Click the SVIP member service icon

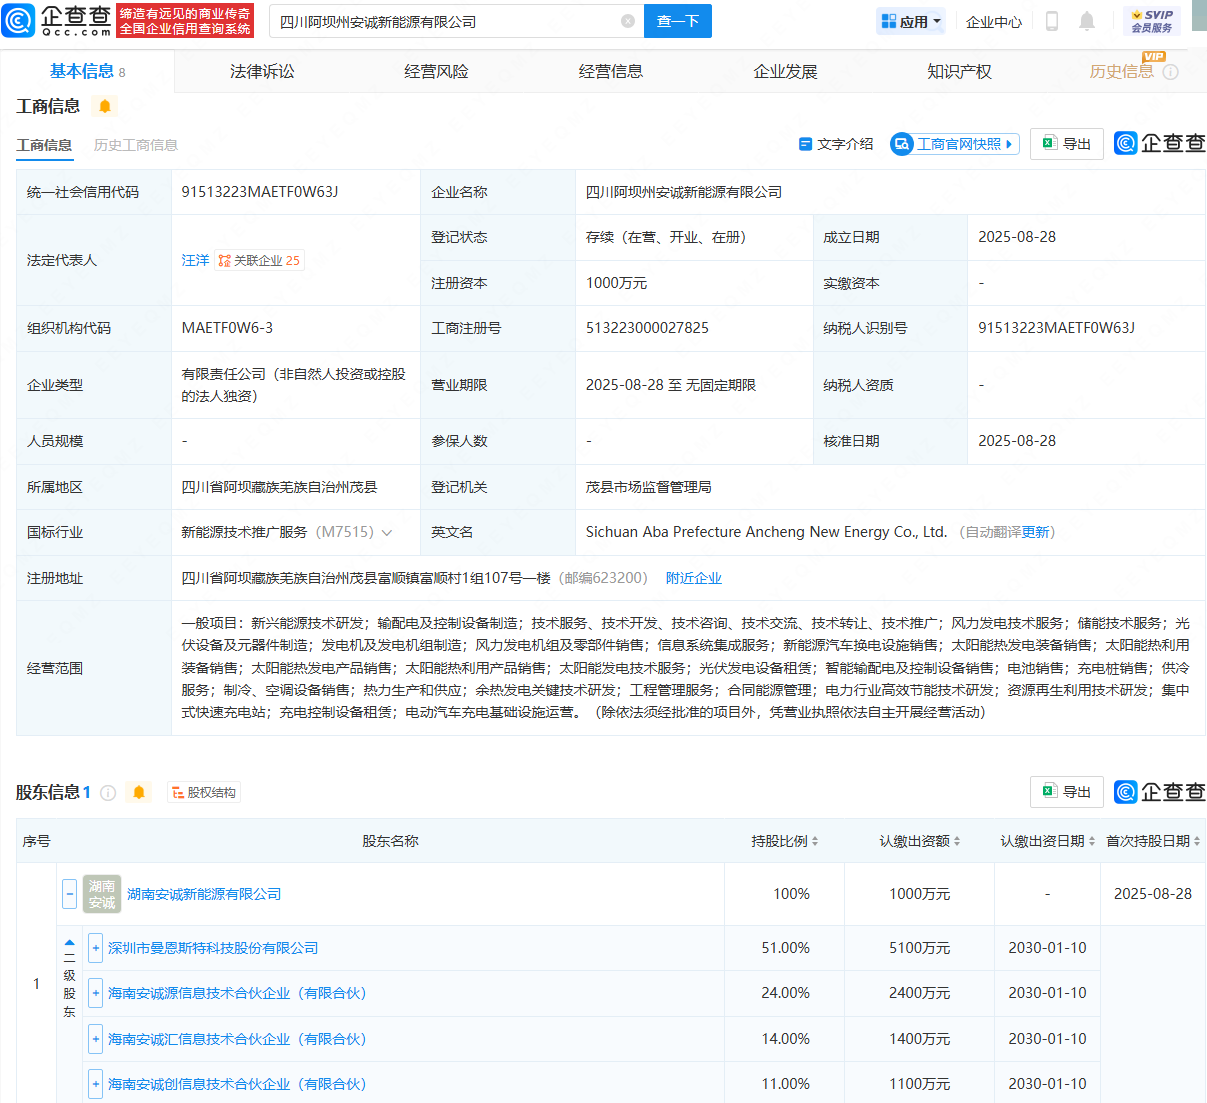click(1152, 21)
